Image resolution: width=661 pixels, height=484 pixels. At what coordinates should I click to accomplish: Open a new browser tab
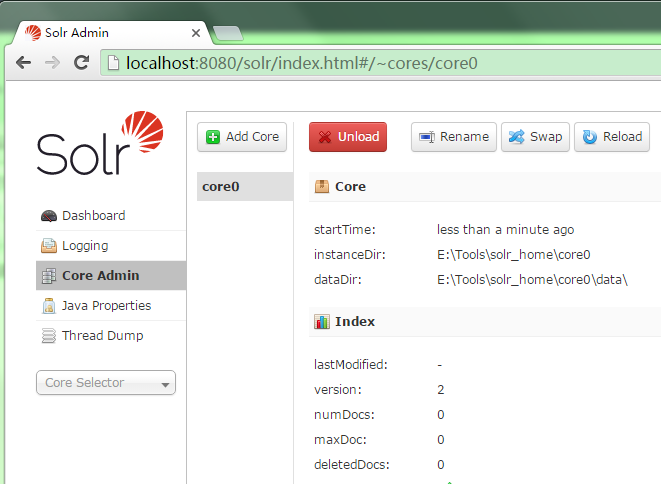pos(228,33)
